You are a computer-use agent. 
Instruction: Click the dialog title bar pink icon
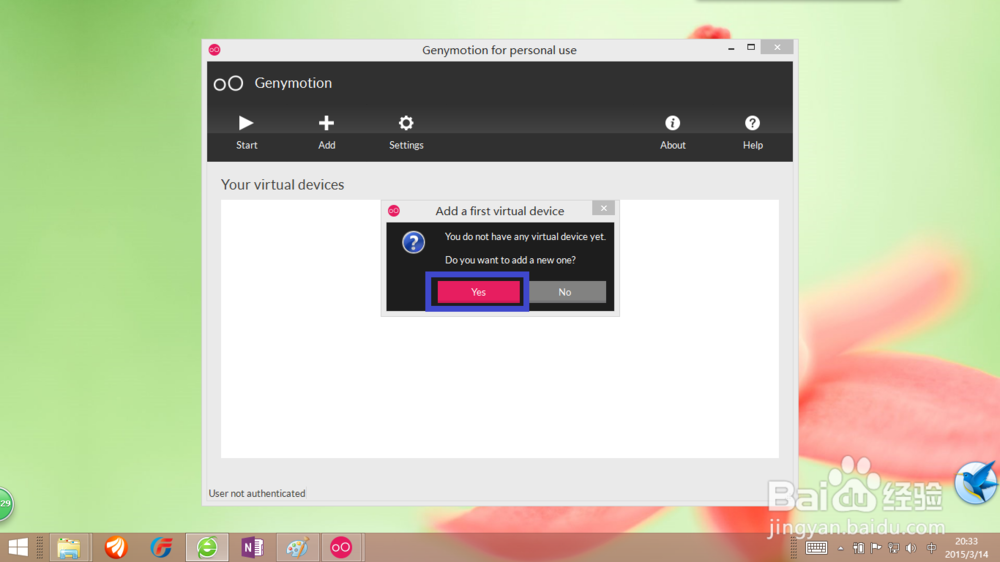pyautogui.click(x=394, y=211)
